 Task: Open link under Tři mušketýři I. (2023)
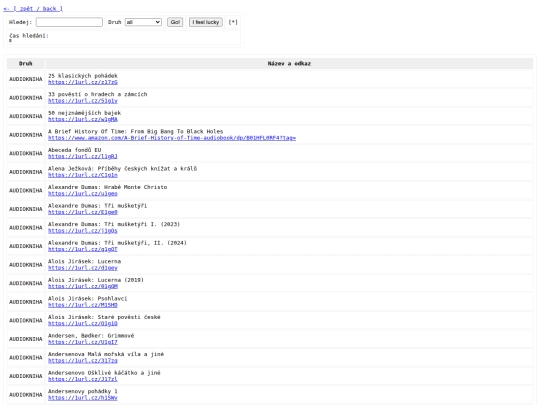tap(83, 231)
